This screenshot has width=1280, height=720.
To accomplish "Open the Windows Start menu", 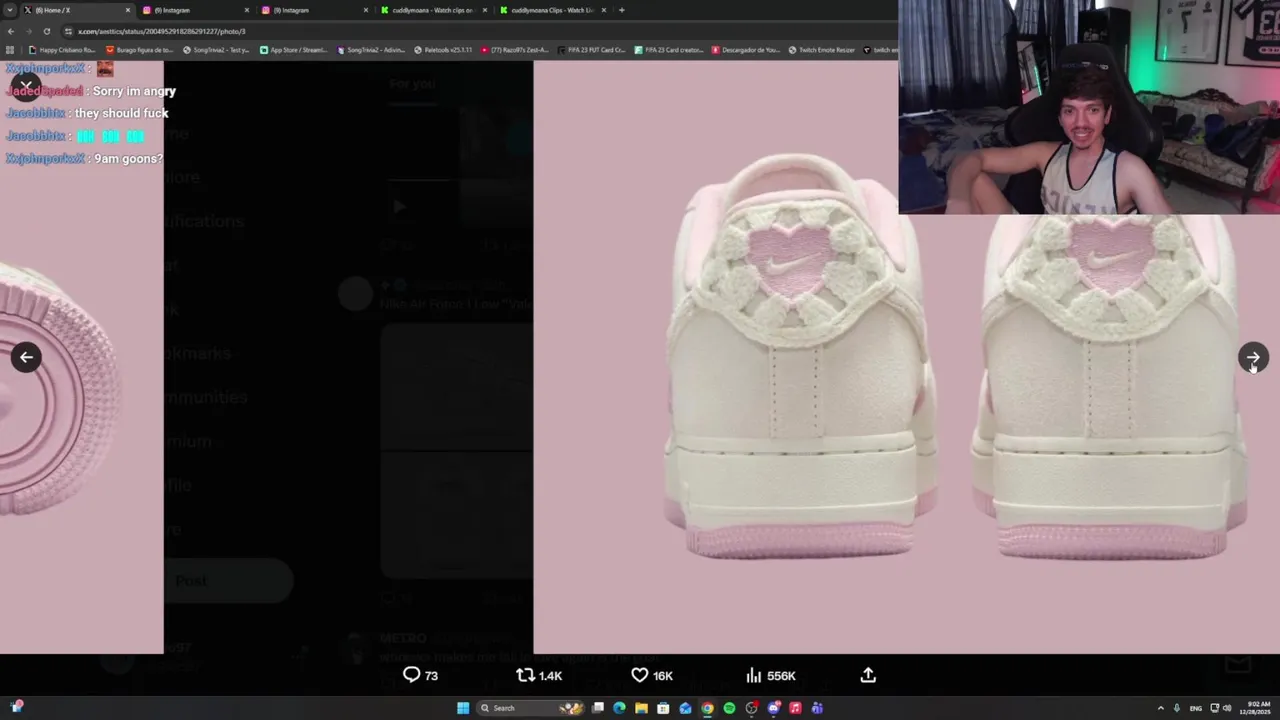I will (x=463, y=708).
